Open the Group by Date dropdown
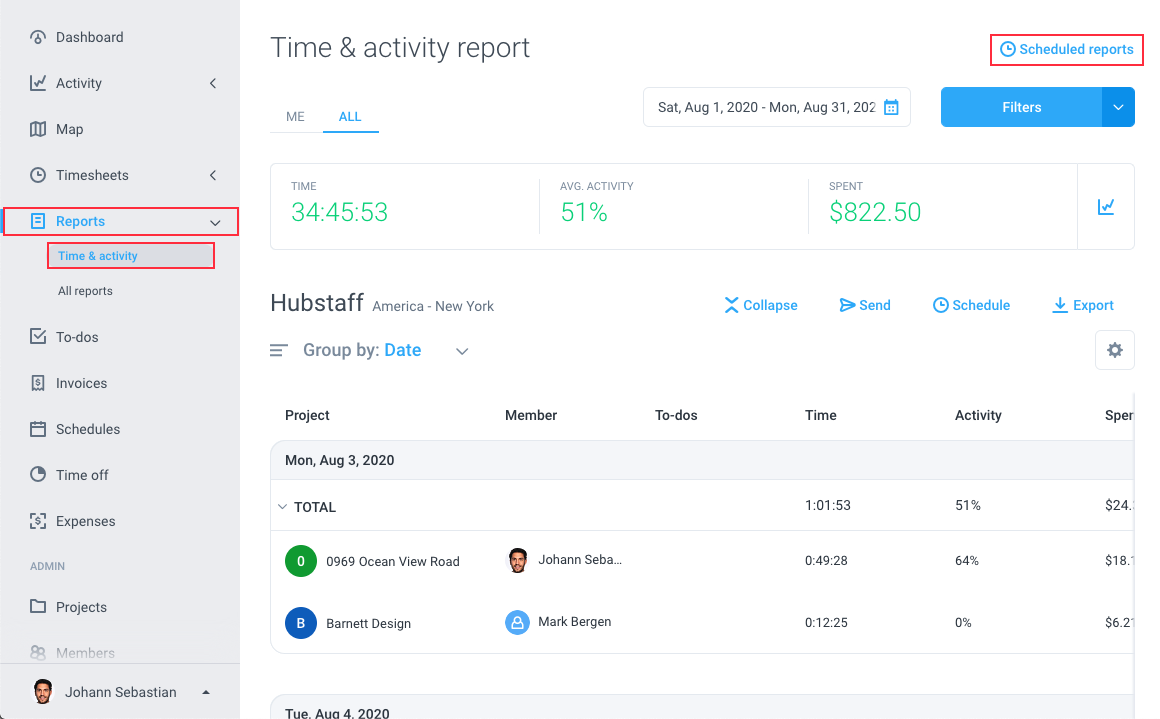1160x719 pixels. [x=461, y=351]
